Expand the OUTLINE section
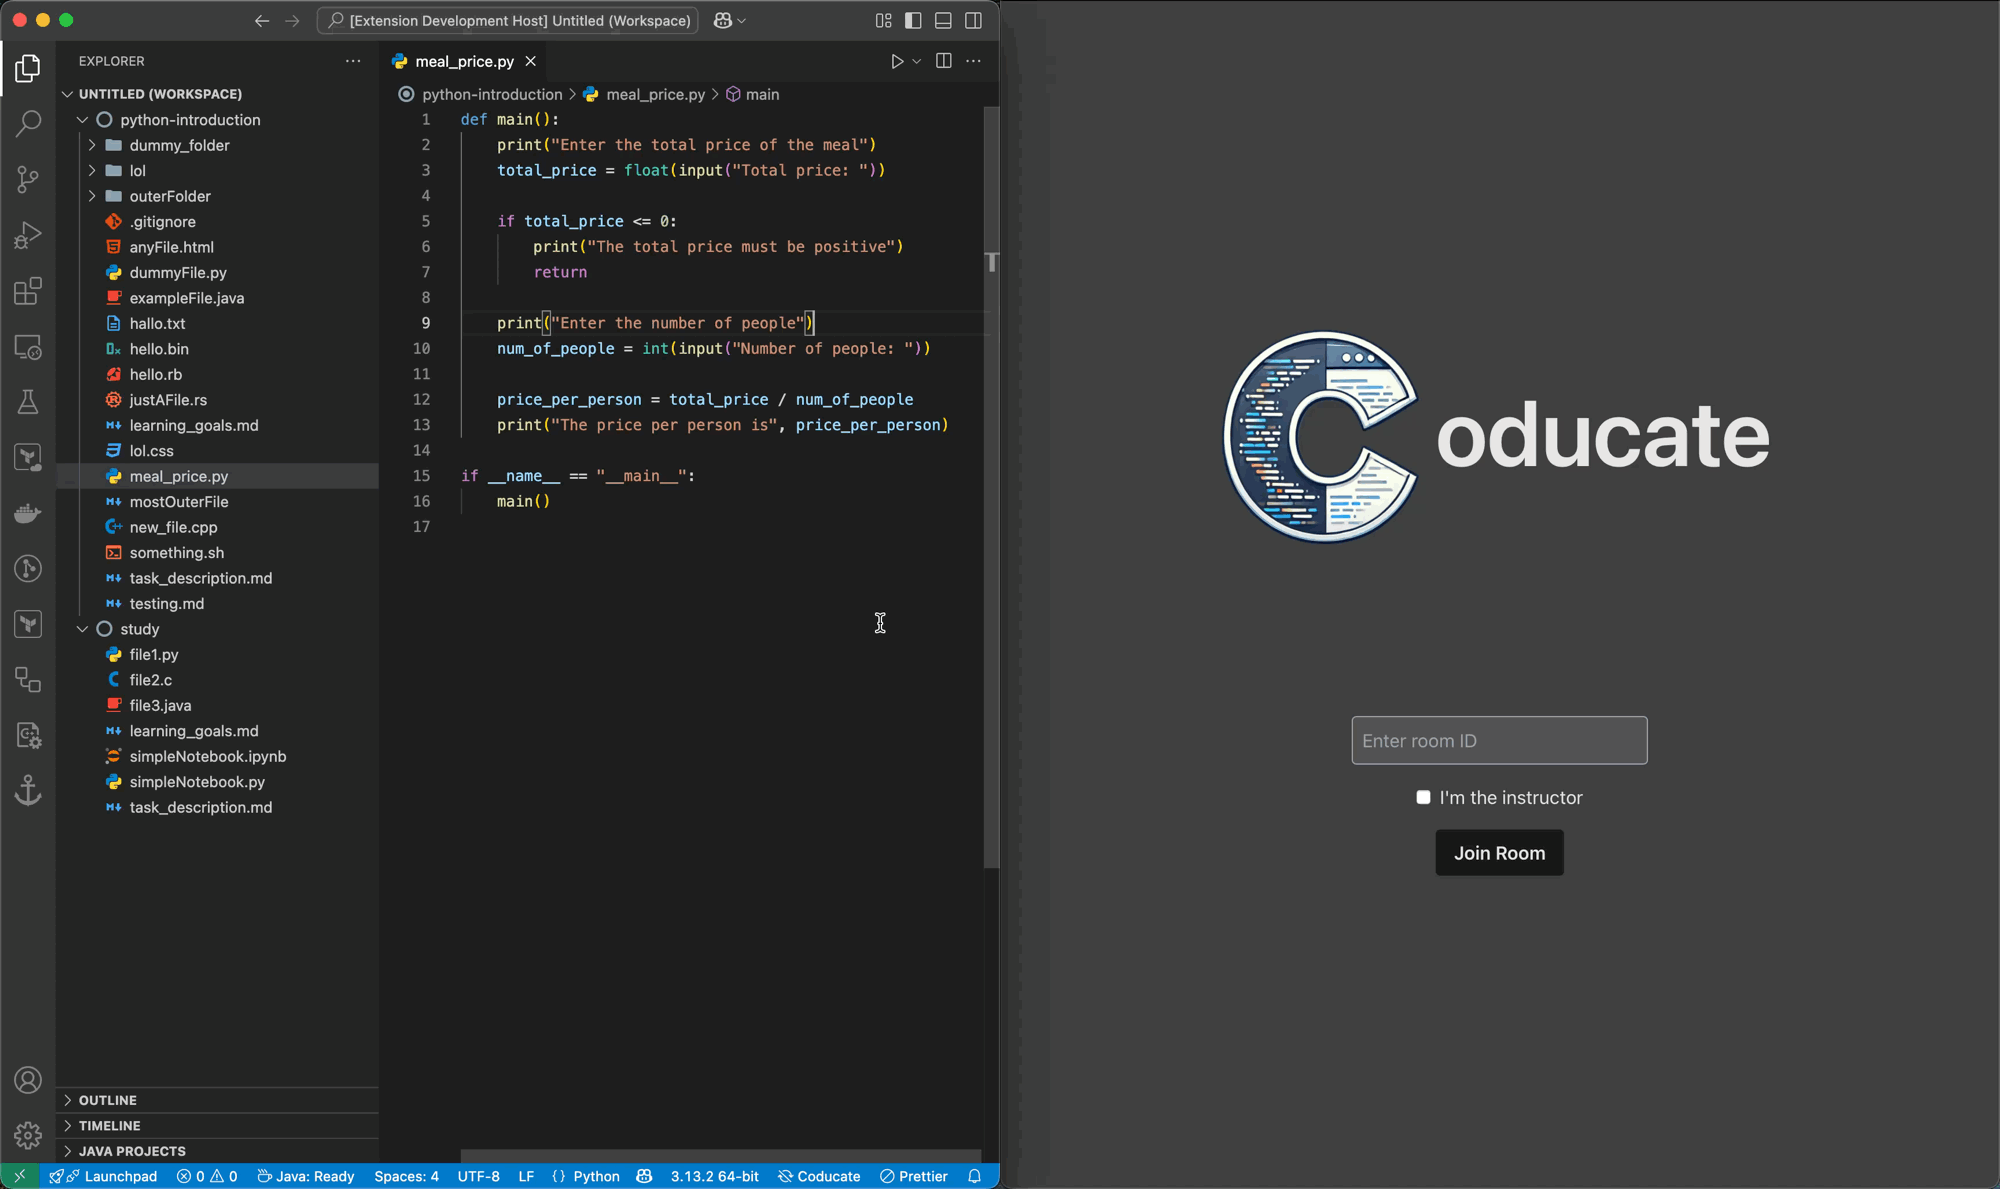2000x1189 pixels. [x=107, y=1100]
